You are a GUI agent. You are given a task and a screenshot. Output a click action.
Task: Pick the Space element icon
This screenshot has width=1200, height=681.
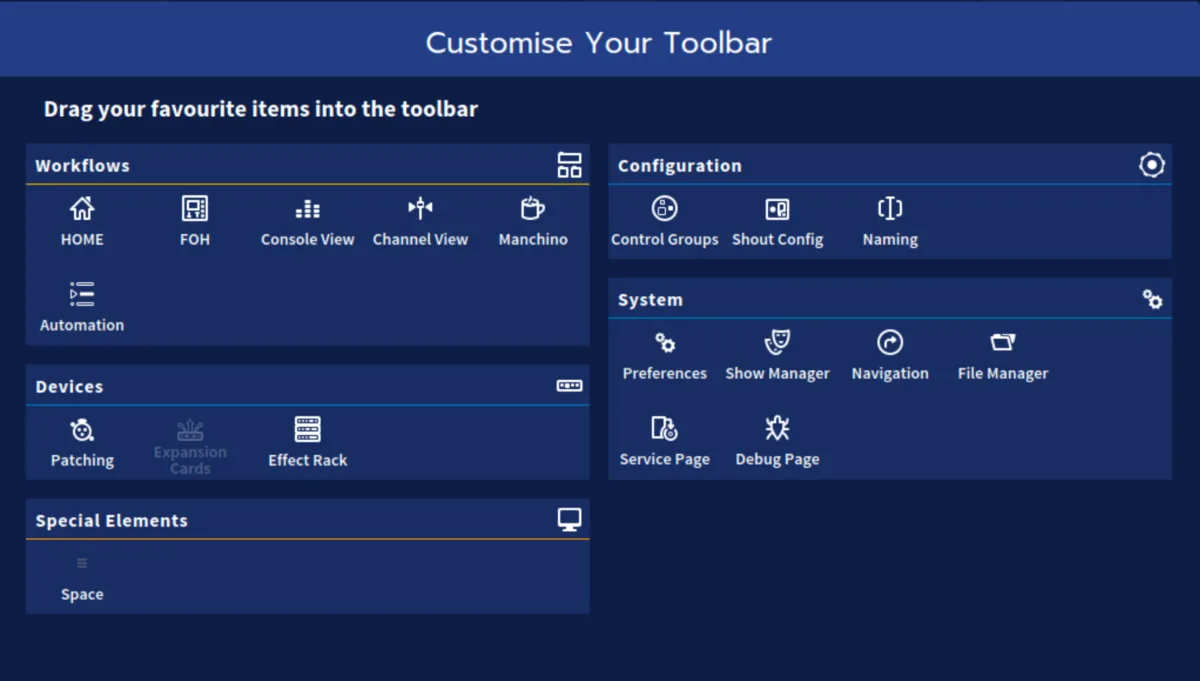point(82,563)
